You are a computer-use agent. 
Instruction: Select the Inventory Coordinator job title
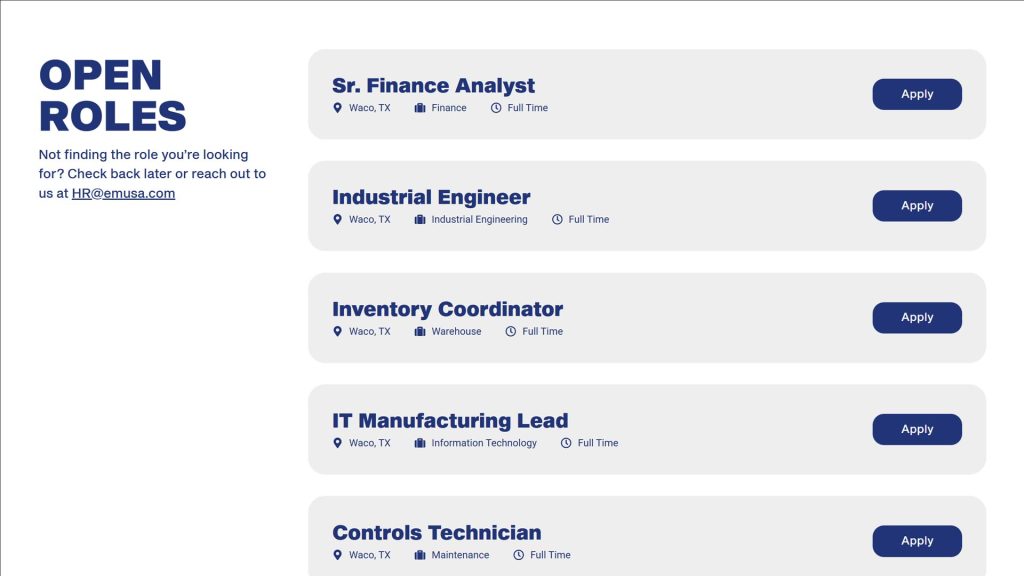coord(447,309)
